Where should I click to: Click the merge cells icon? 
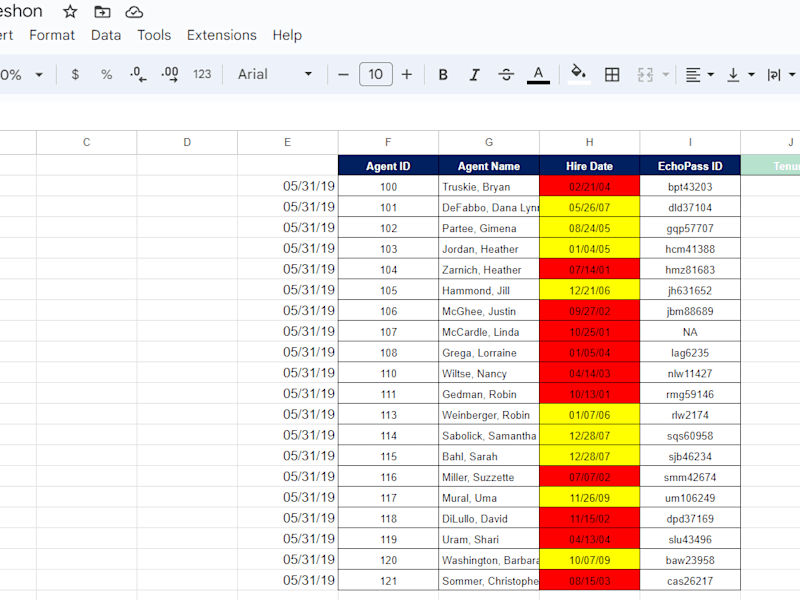click(x=645, y=75)
